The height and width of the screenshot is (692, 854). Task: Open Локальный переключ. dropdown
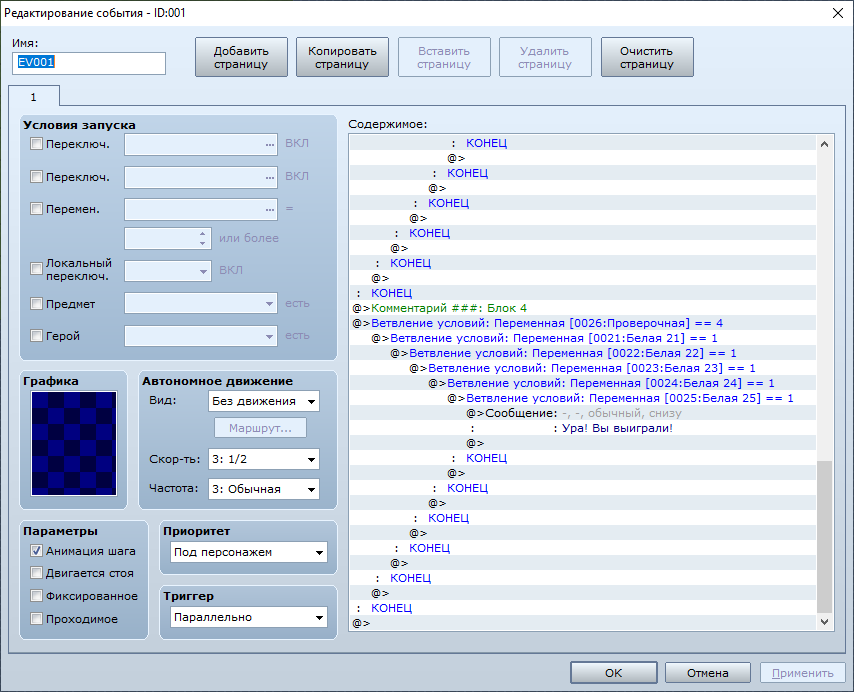tap(168, 271)
